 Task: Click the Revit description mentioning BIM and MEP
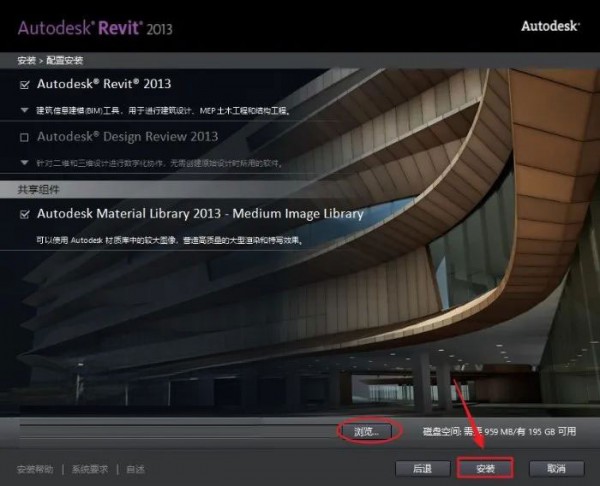tap(164, 111)
